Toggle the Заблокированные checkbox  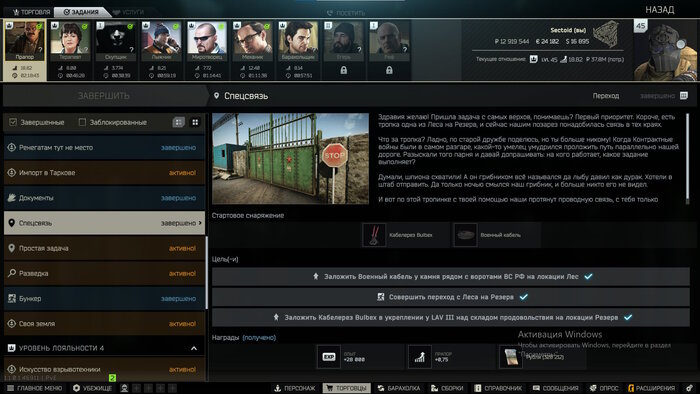82,122
